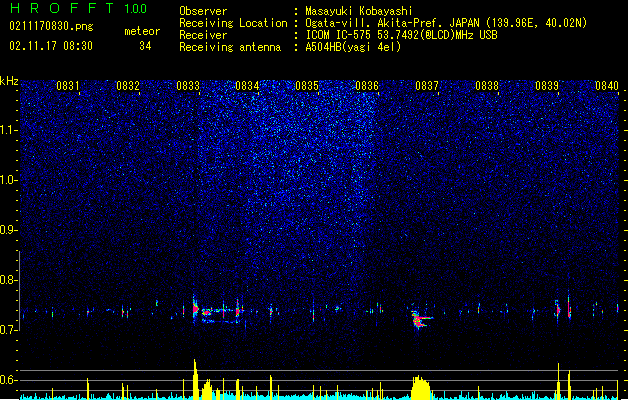Click the 'Receiving antenna' field label
Viewport: 629px width, 400px height.
[x=230, y=47]
